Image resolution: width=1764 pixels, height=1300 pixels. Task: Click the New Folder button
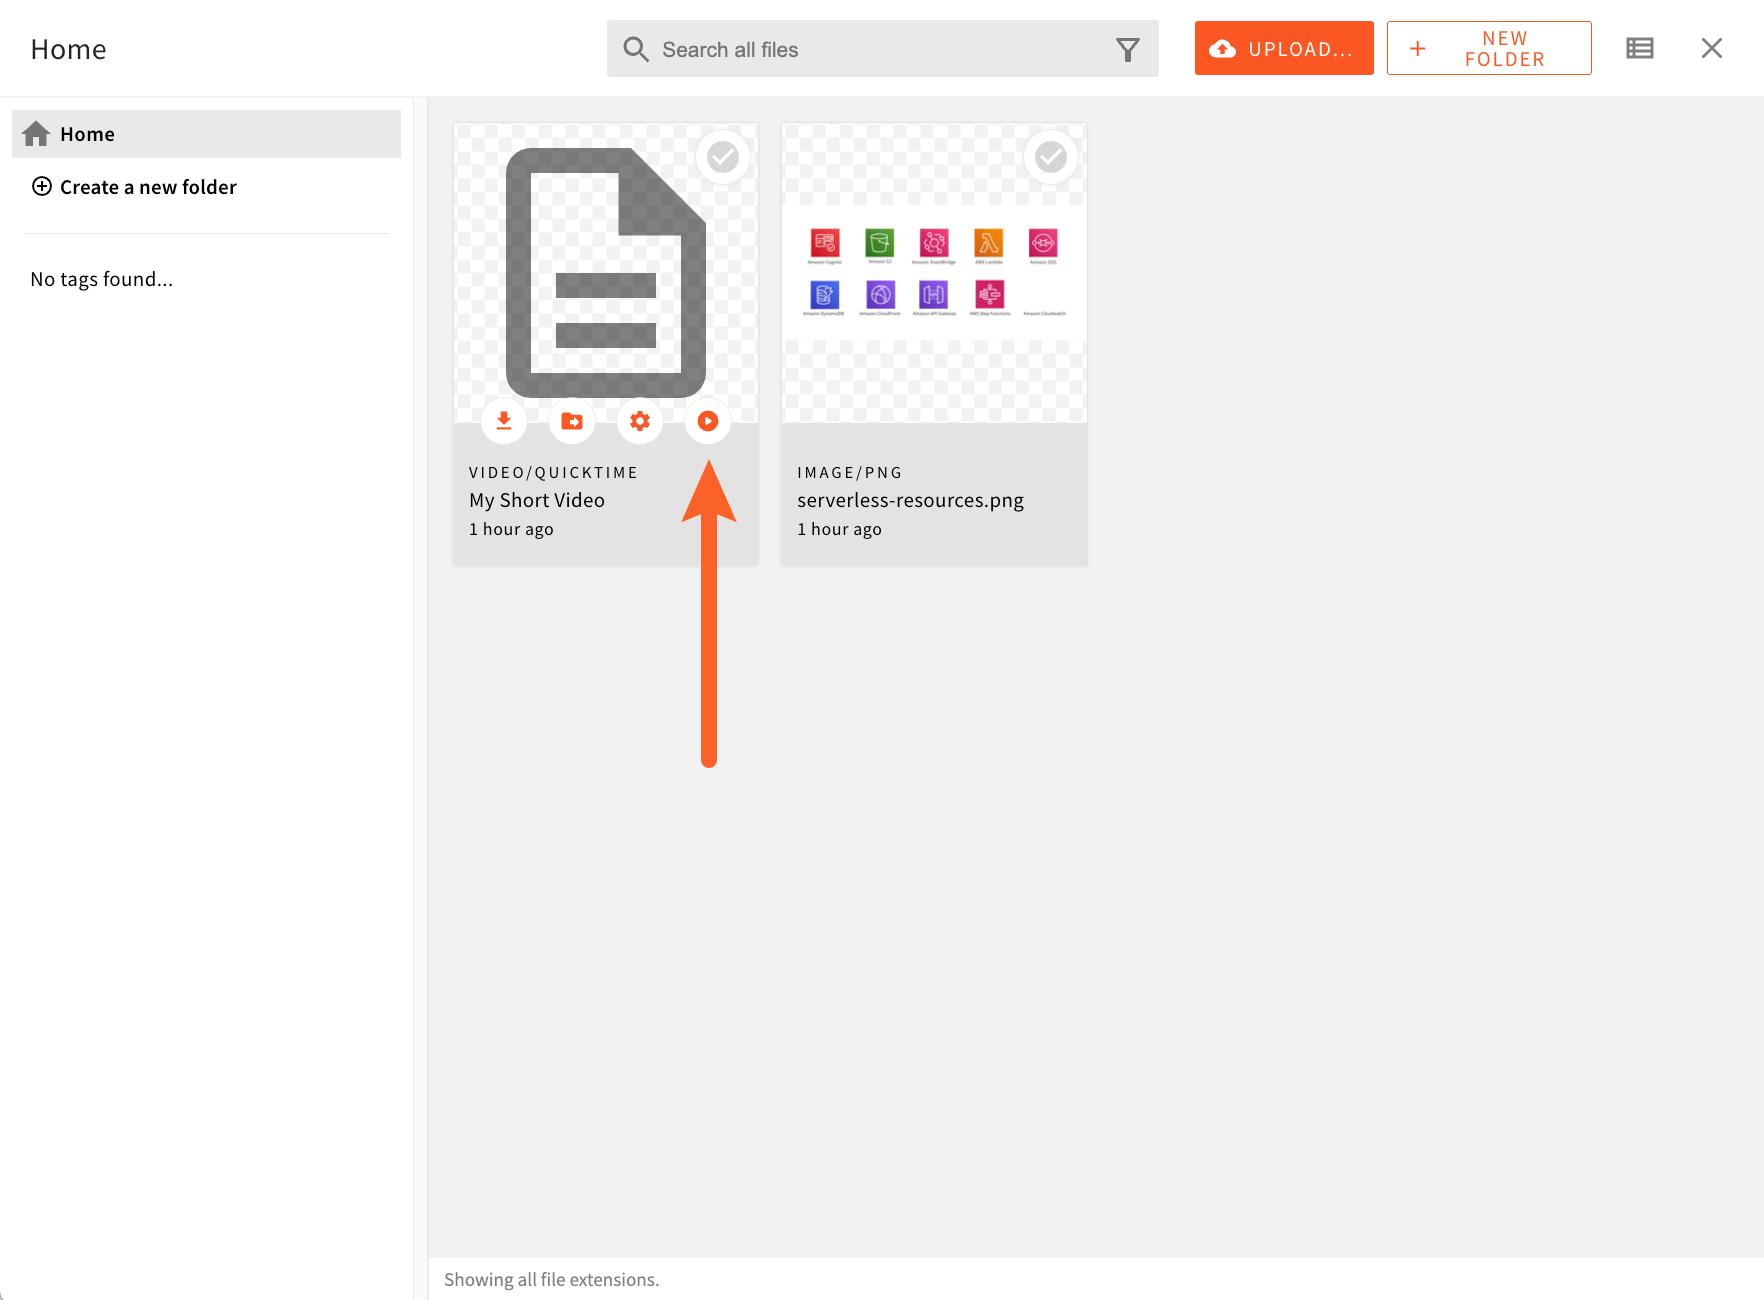[1488, 48]
